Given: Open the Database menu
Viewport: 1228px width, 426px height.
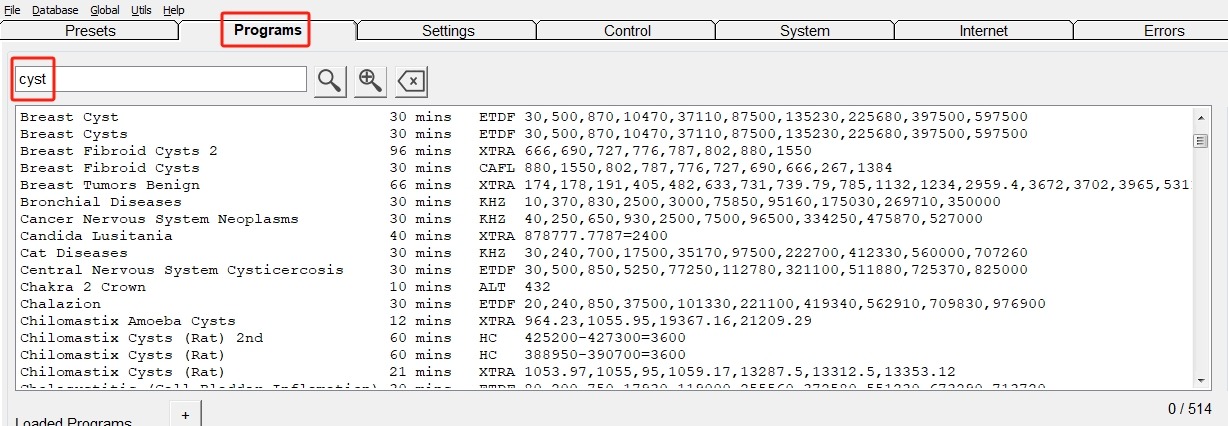Looking at the screenshot, I should point(55,10).
